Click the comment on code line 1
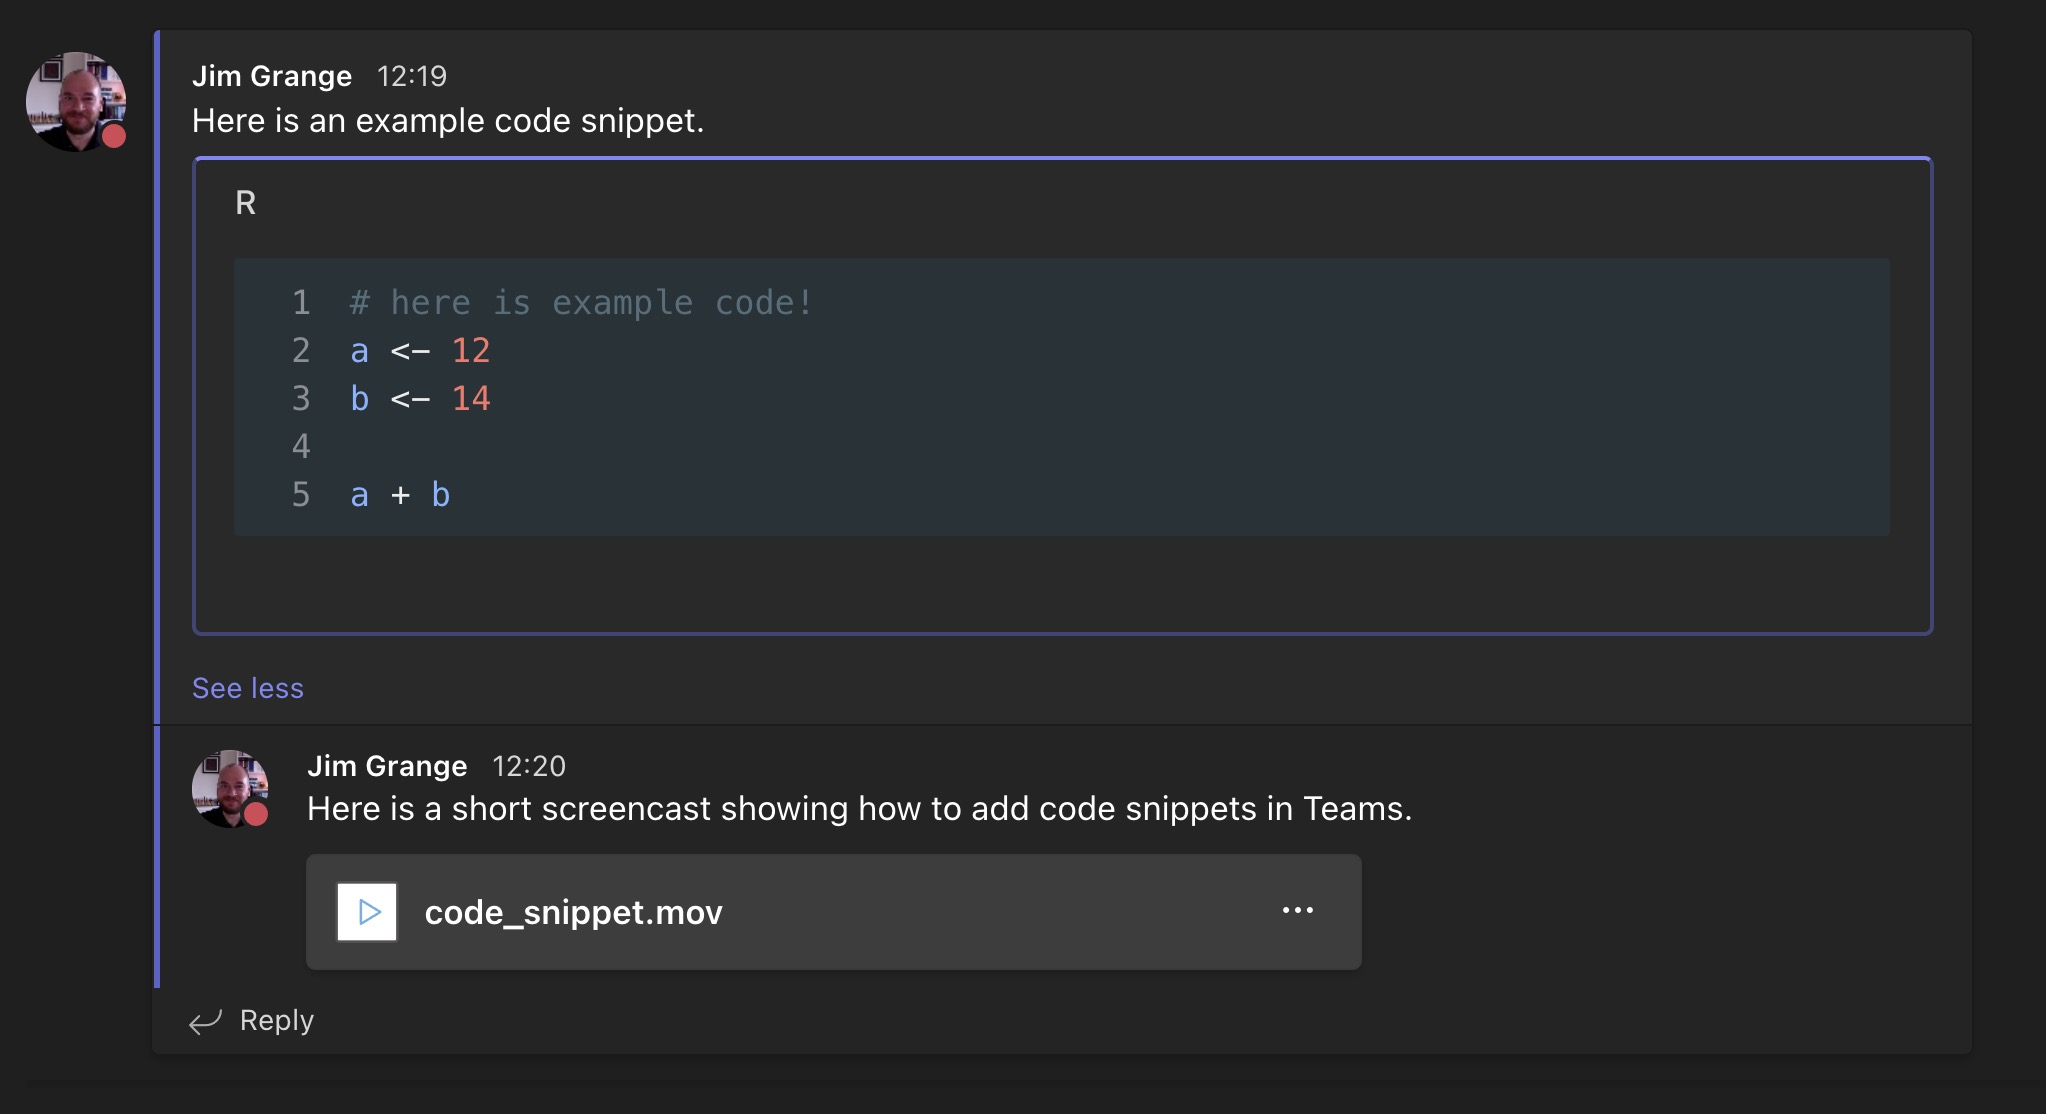The width and height of the screenshot is (2046, 1114). click(x=581, y=302)
